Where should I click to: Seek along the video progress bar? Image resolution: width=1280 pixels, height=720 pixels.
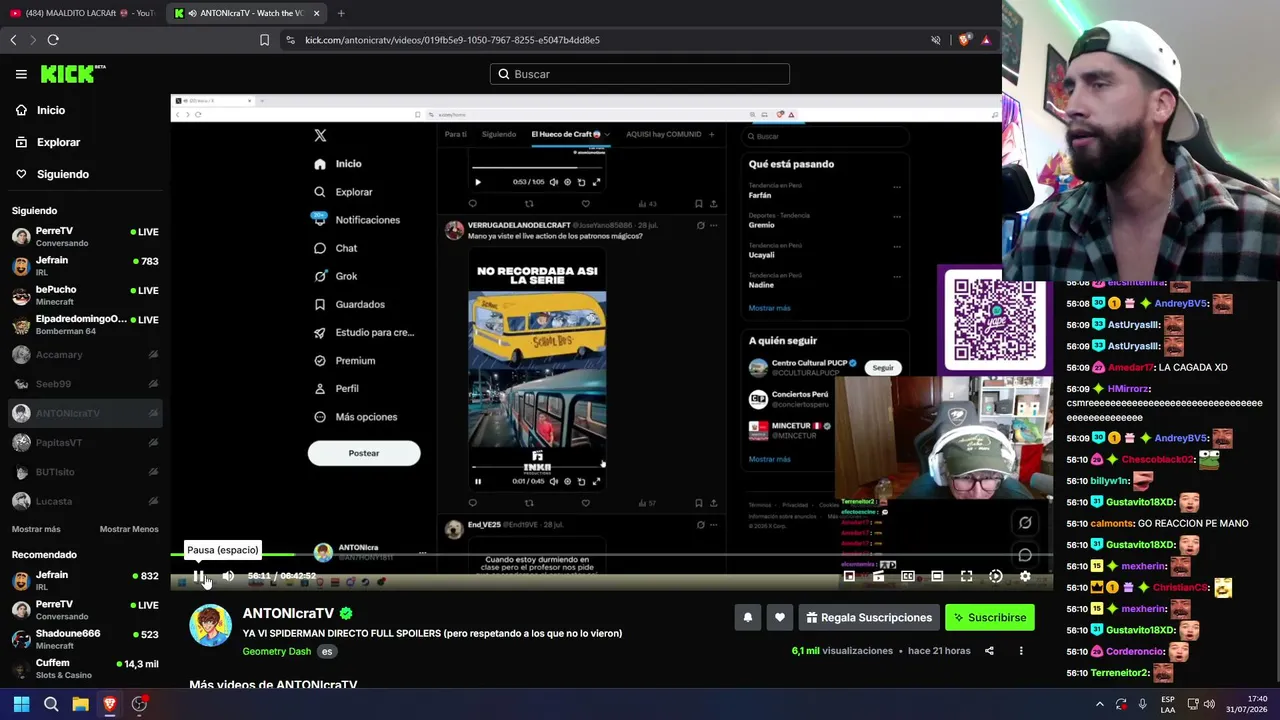(614, 554)
